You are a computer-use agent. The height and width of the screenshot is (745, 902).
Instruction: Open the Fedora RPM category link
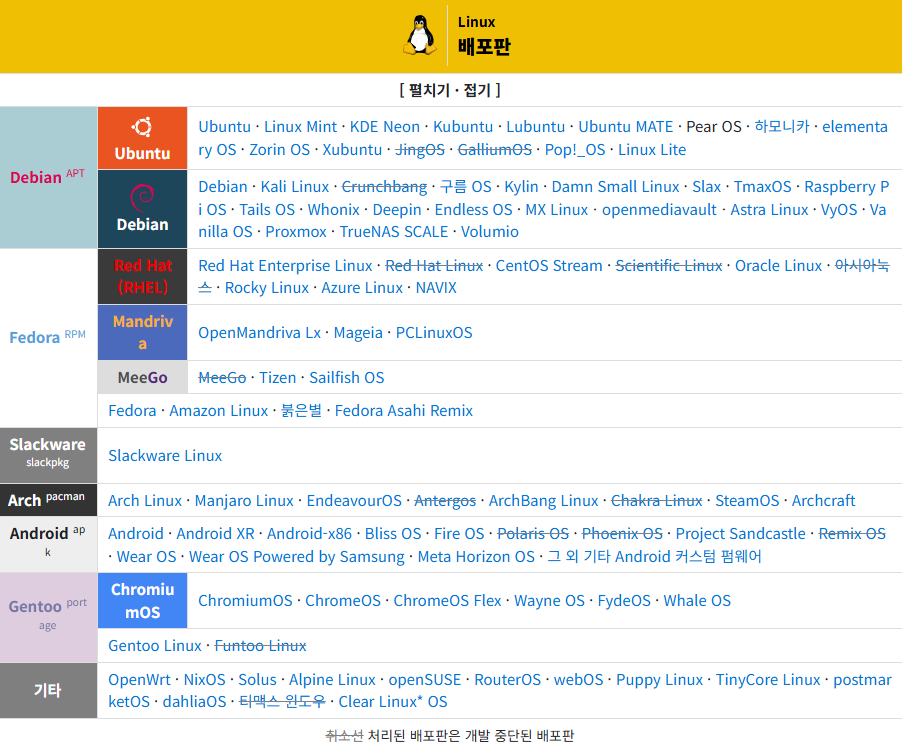click(x=47, y=337)
